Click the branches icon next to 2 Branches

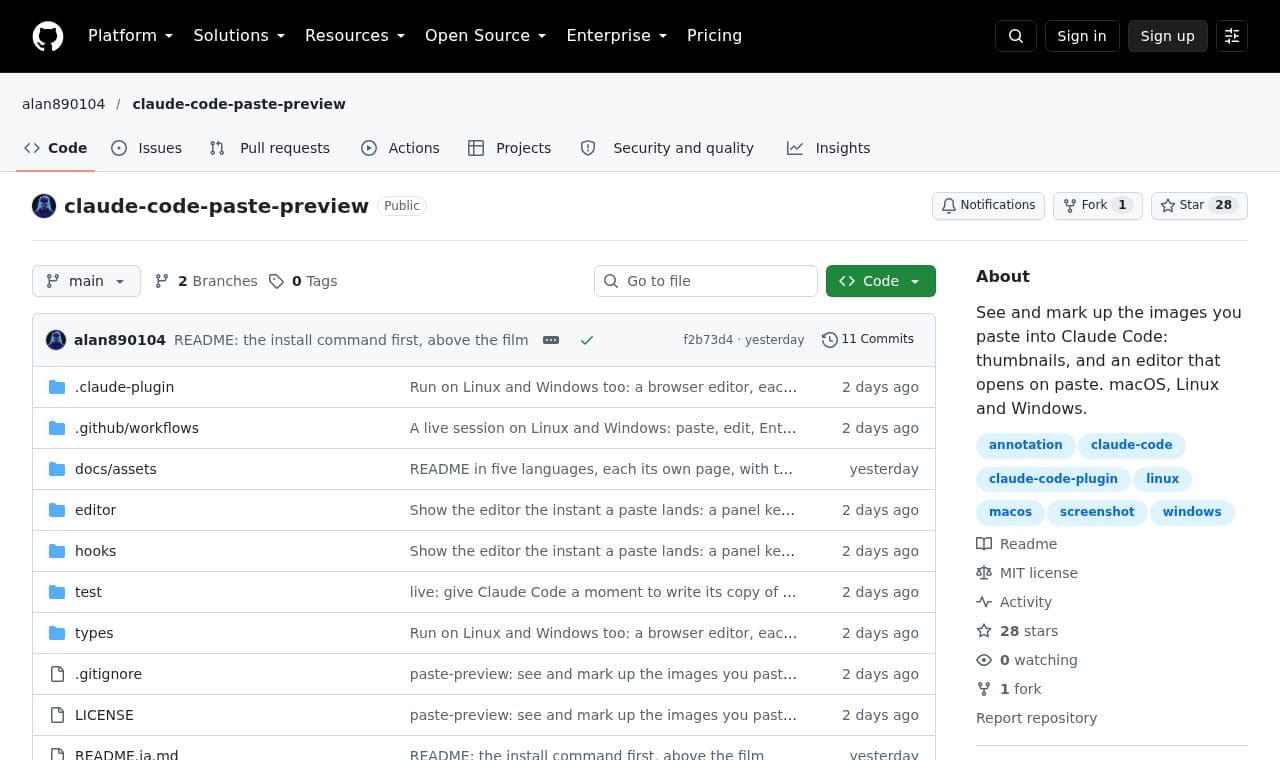pos(162,281)
